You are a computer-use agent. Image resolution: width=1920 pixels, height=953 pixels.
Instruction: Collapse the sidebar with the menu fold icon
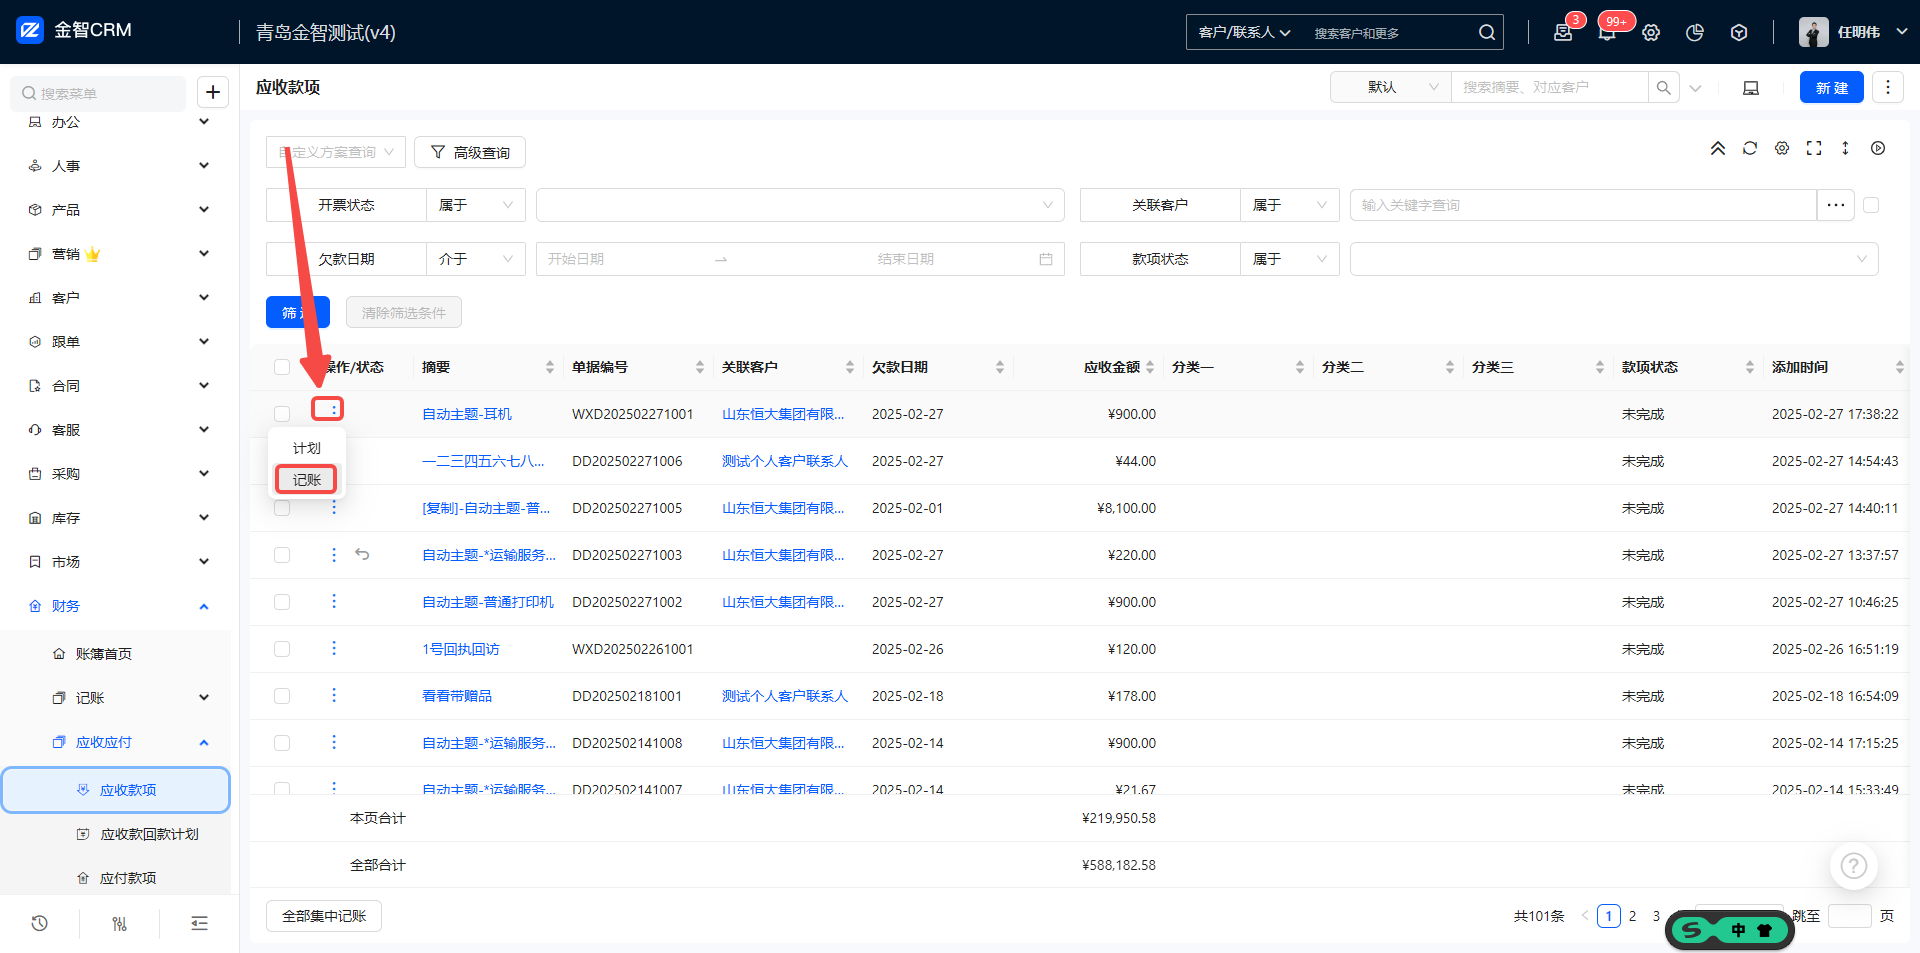pos(200,923)
